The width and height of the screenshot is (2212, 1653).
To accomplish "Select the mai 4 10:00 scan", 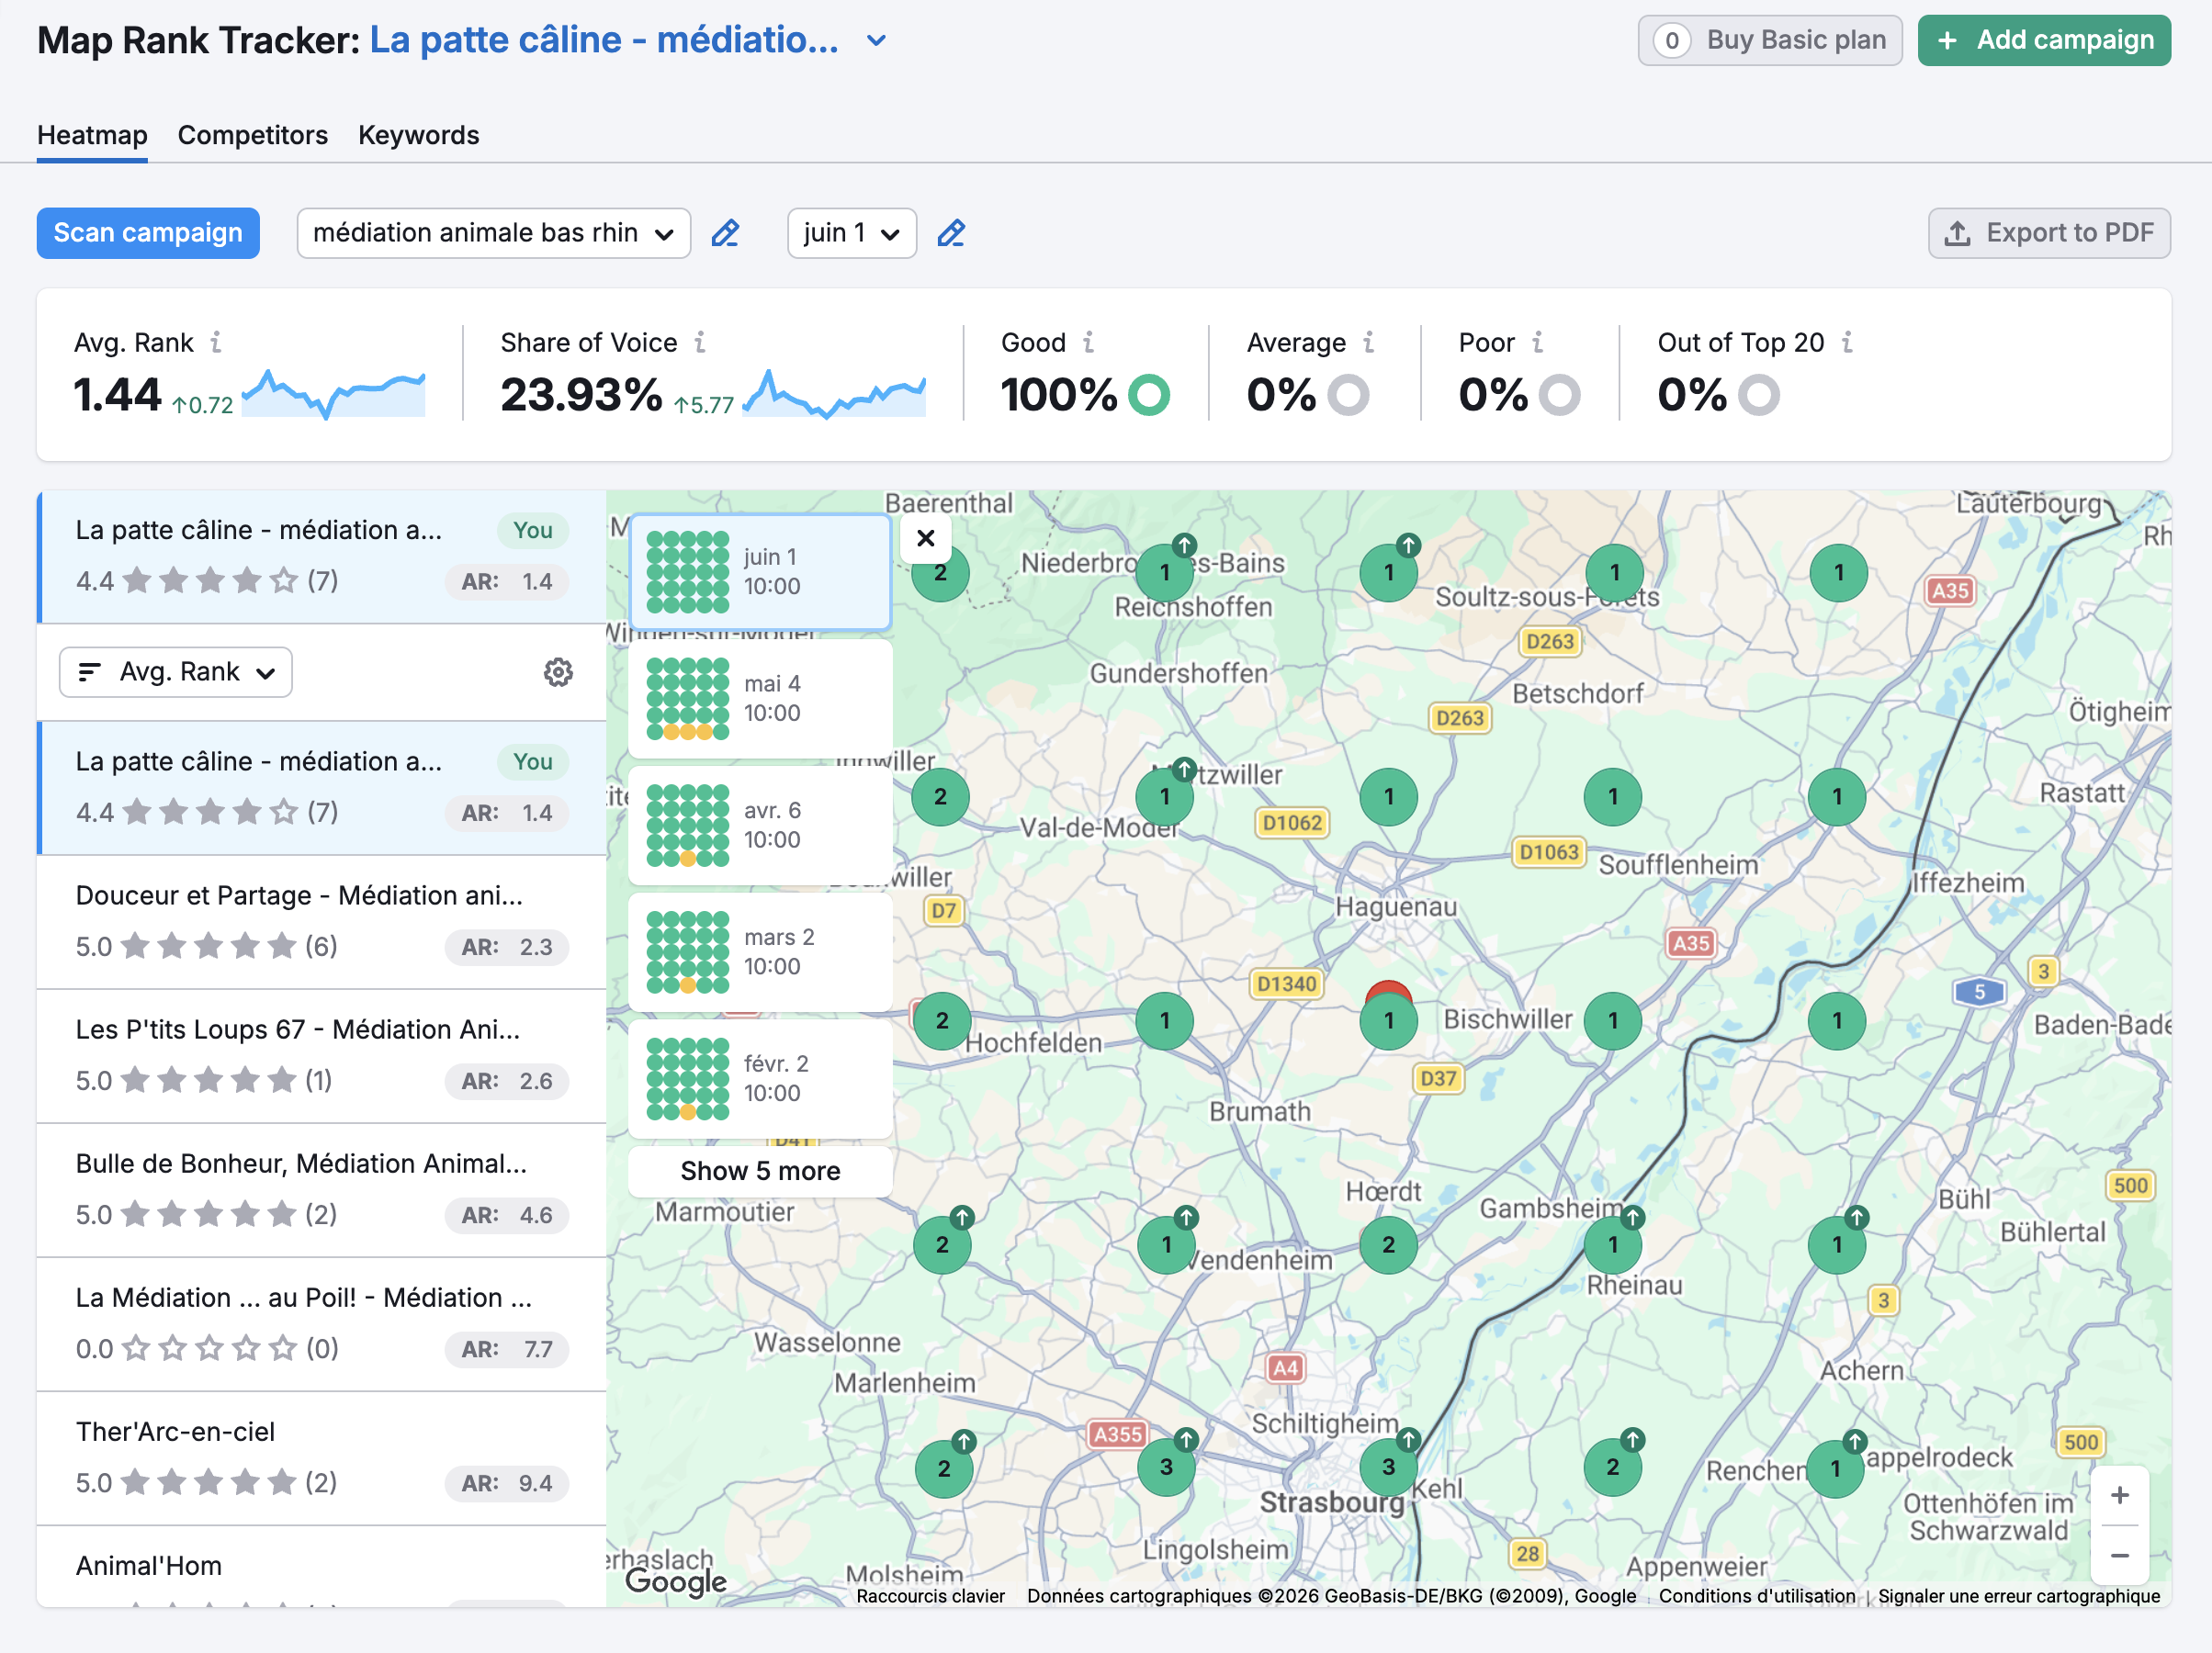I will tap(760, 698).
